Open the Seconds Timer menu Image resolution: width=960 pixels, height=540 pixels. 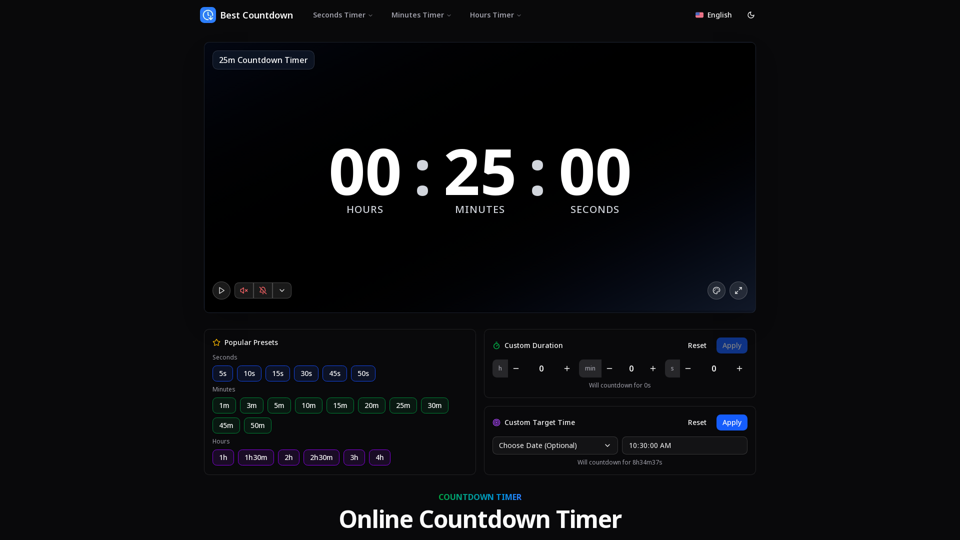[x=342, y=15]
